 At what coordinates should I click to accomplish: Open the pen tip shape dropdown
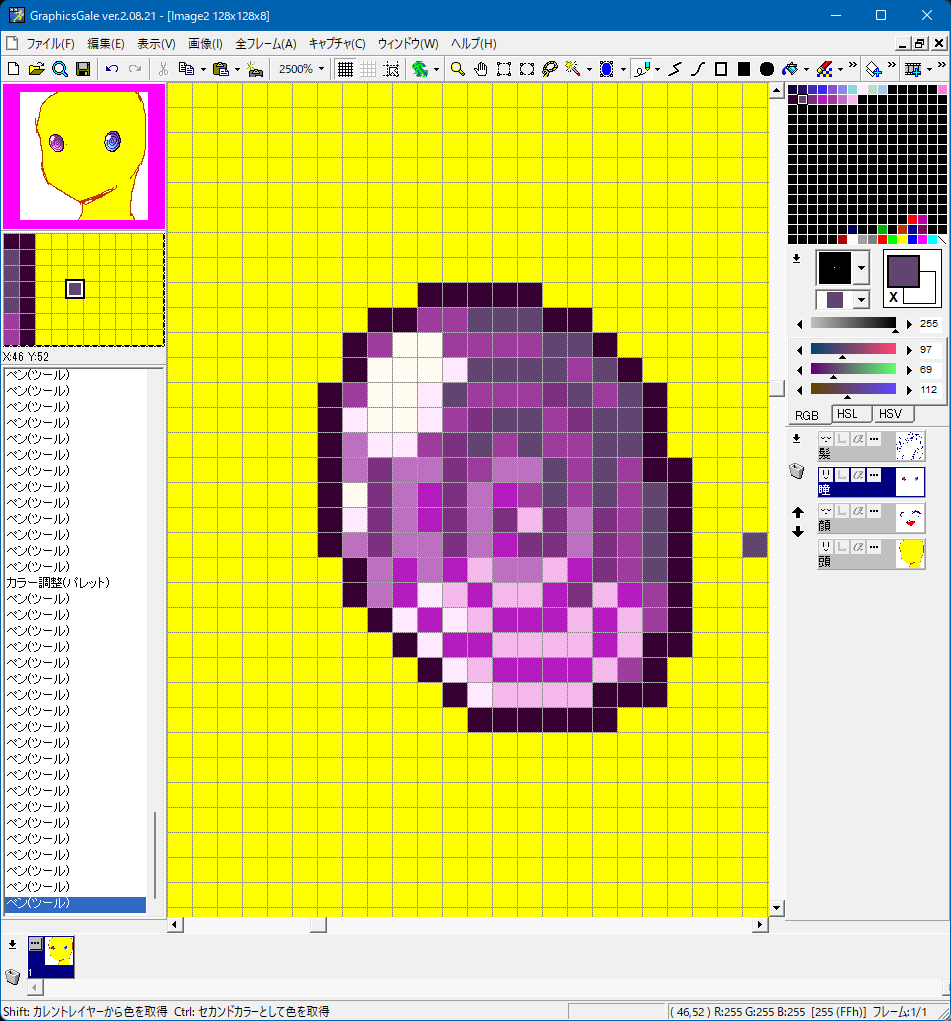[861, 268]
